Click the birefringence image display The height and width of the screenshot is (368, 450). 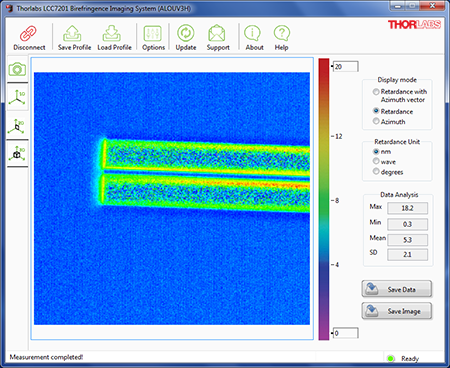pyautogui.click(x=172, y=198)
